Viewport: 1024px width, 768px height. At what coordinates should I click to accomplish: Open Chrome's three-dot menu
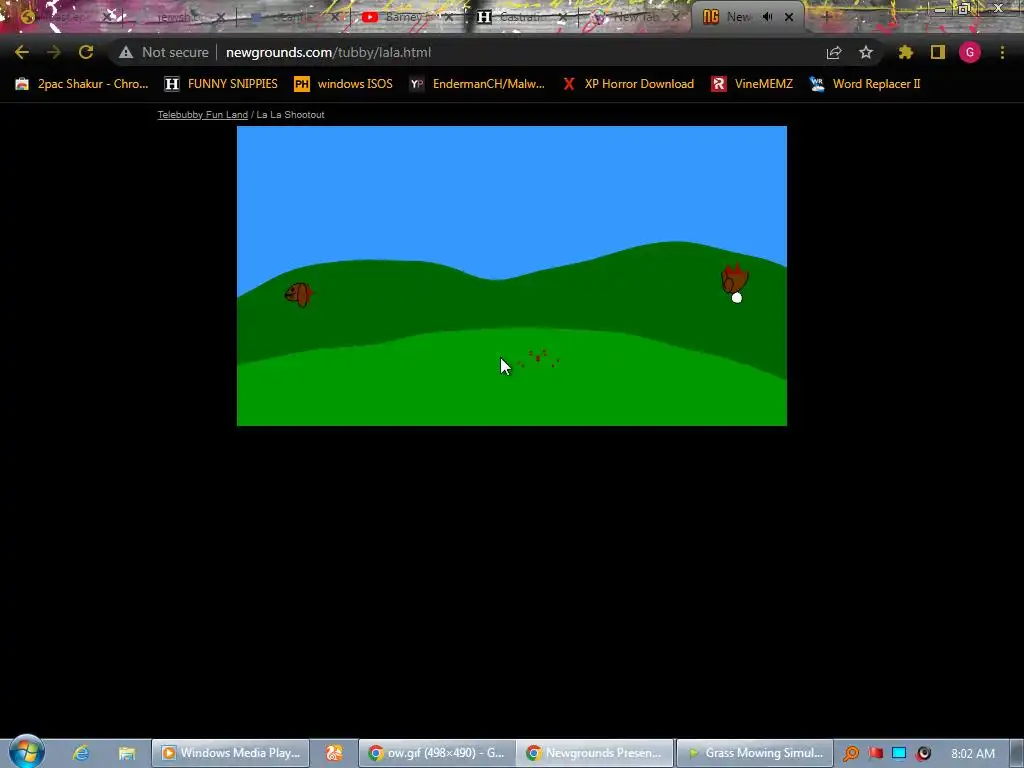click(1002, 52)
